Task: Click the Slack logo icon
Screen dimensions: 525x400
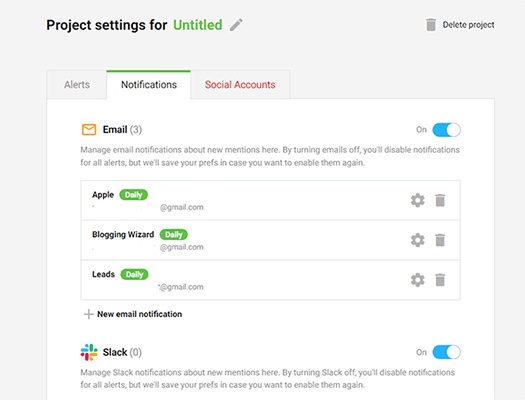Action: 89,352
